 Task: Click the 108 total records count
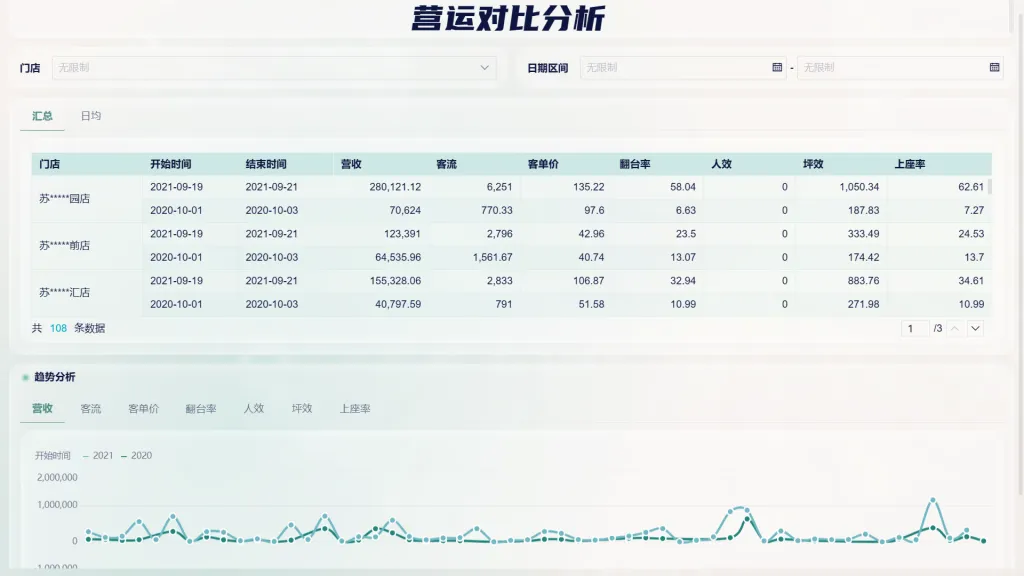point(58,328)
